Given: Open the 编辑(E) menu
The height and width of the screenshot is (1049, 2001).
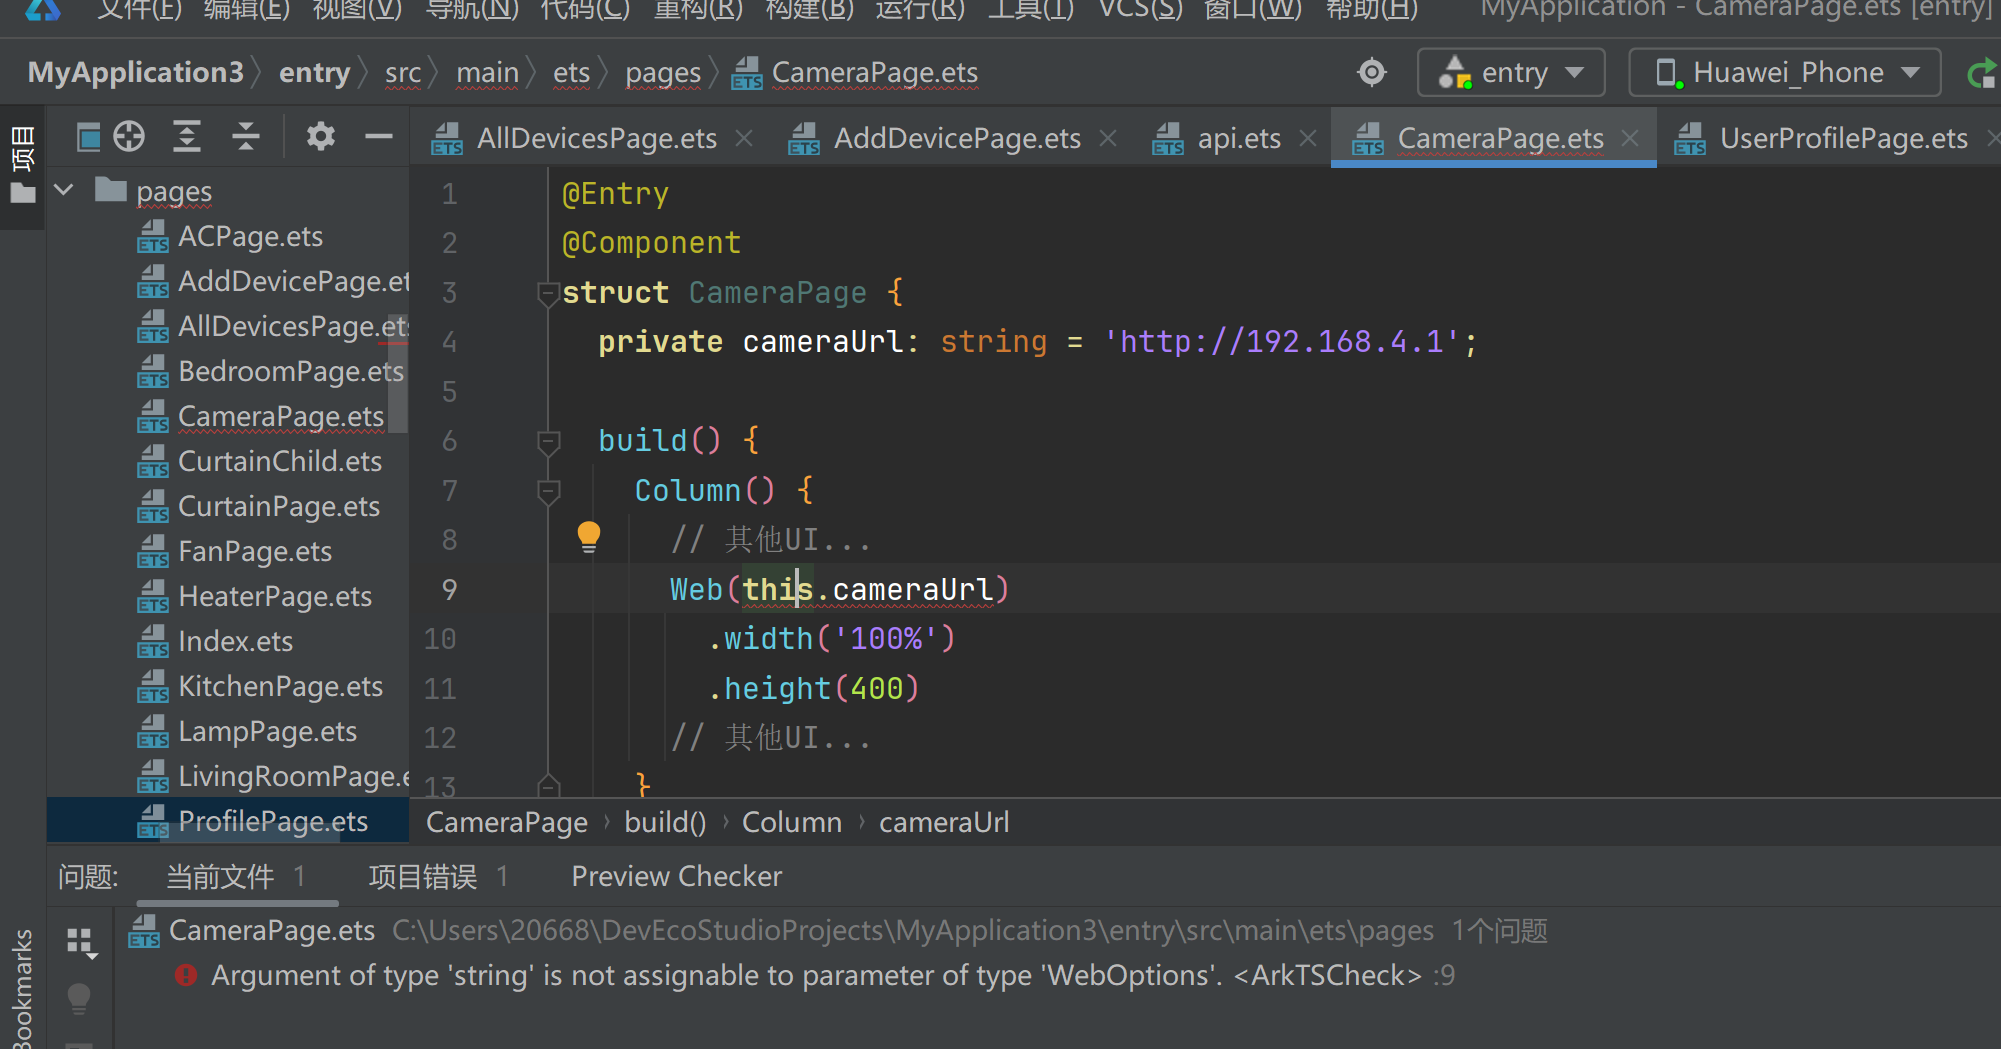Looking at the screenshot, I should pyautogui.click(x=247, y=9).
